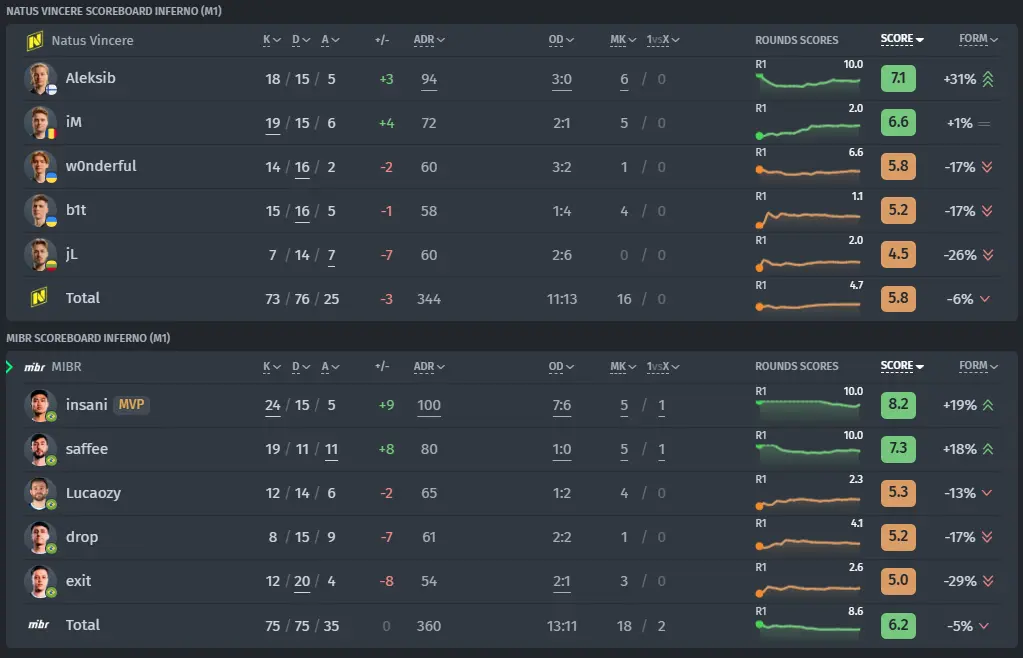Click iM's kills value 19
Image resolution: width=1023 pixels, height=658 pixels.
point(273,123)
